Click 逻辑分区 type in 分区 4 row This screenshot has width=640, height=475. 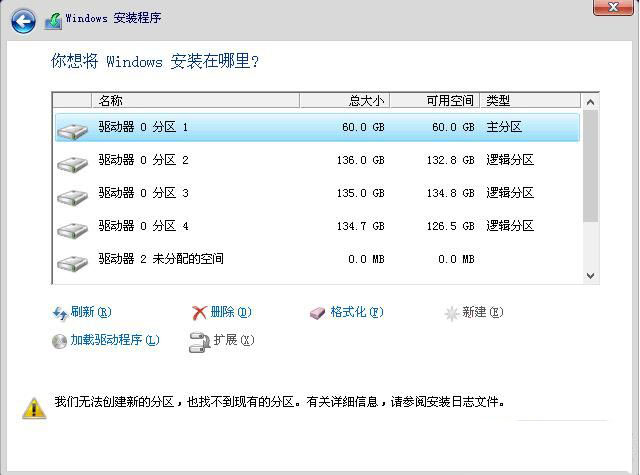(510, 226)
